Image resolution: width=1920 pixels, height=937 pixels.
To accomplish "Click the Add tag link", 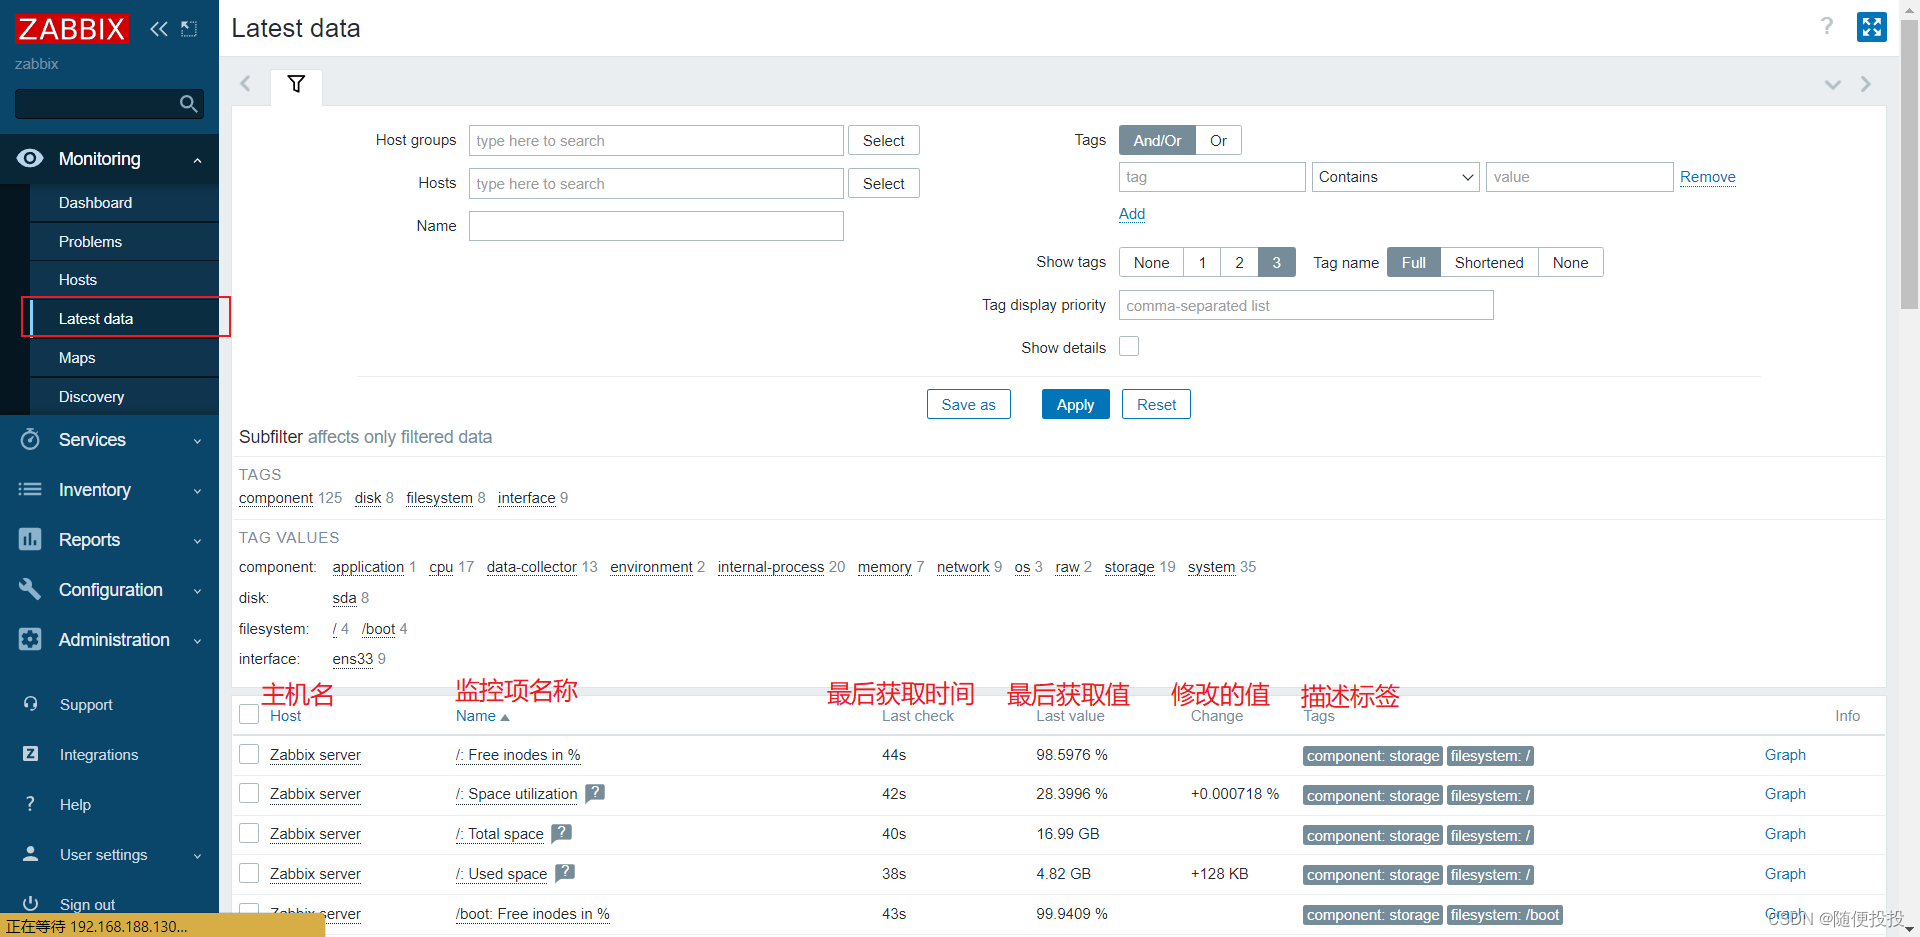I will [x=1131, y=214].
